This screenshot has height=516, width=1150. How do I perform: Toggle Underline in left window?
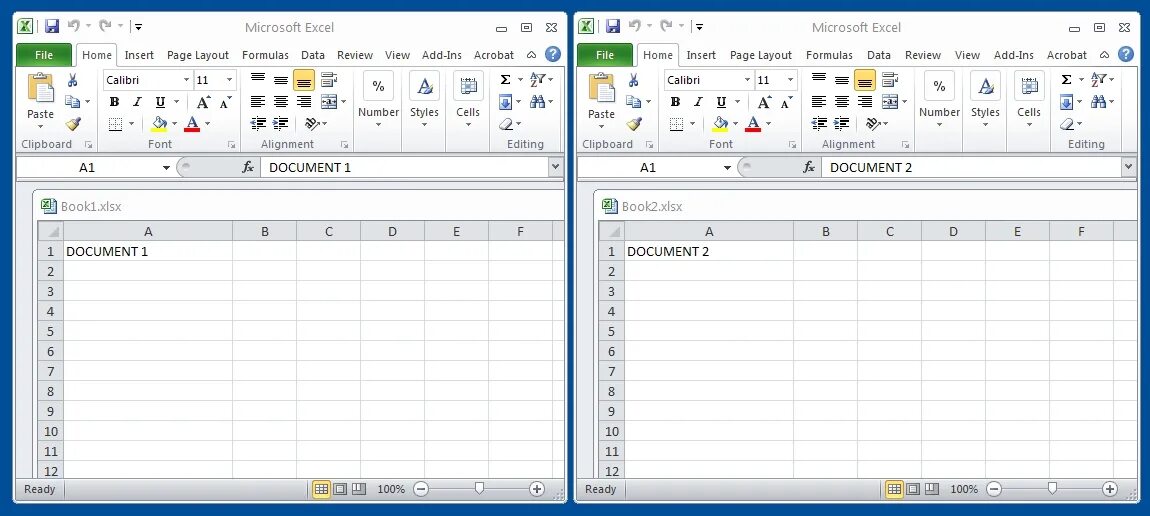coord(159,102)
